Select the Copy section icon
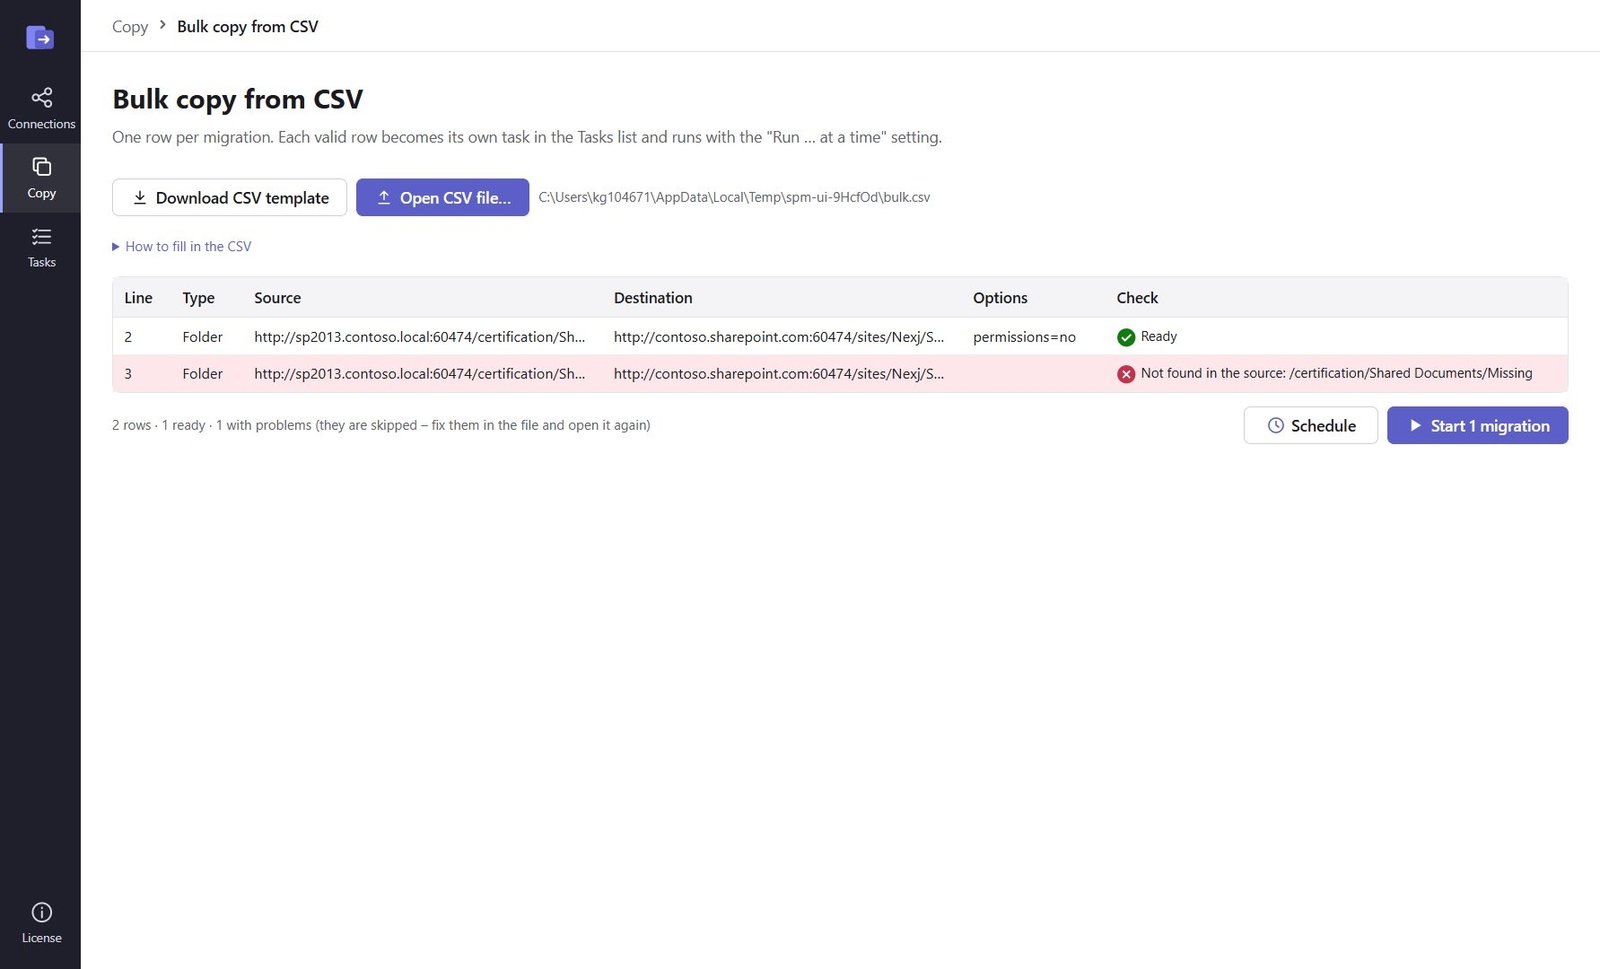The image size is (1600, 969). click(x=41, y=166)
